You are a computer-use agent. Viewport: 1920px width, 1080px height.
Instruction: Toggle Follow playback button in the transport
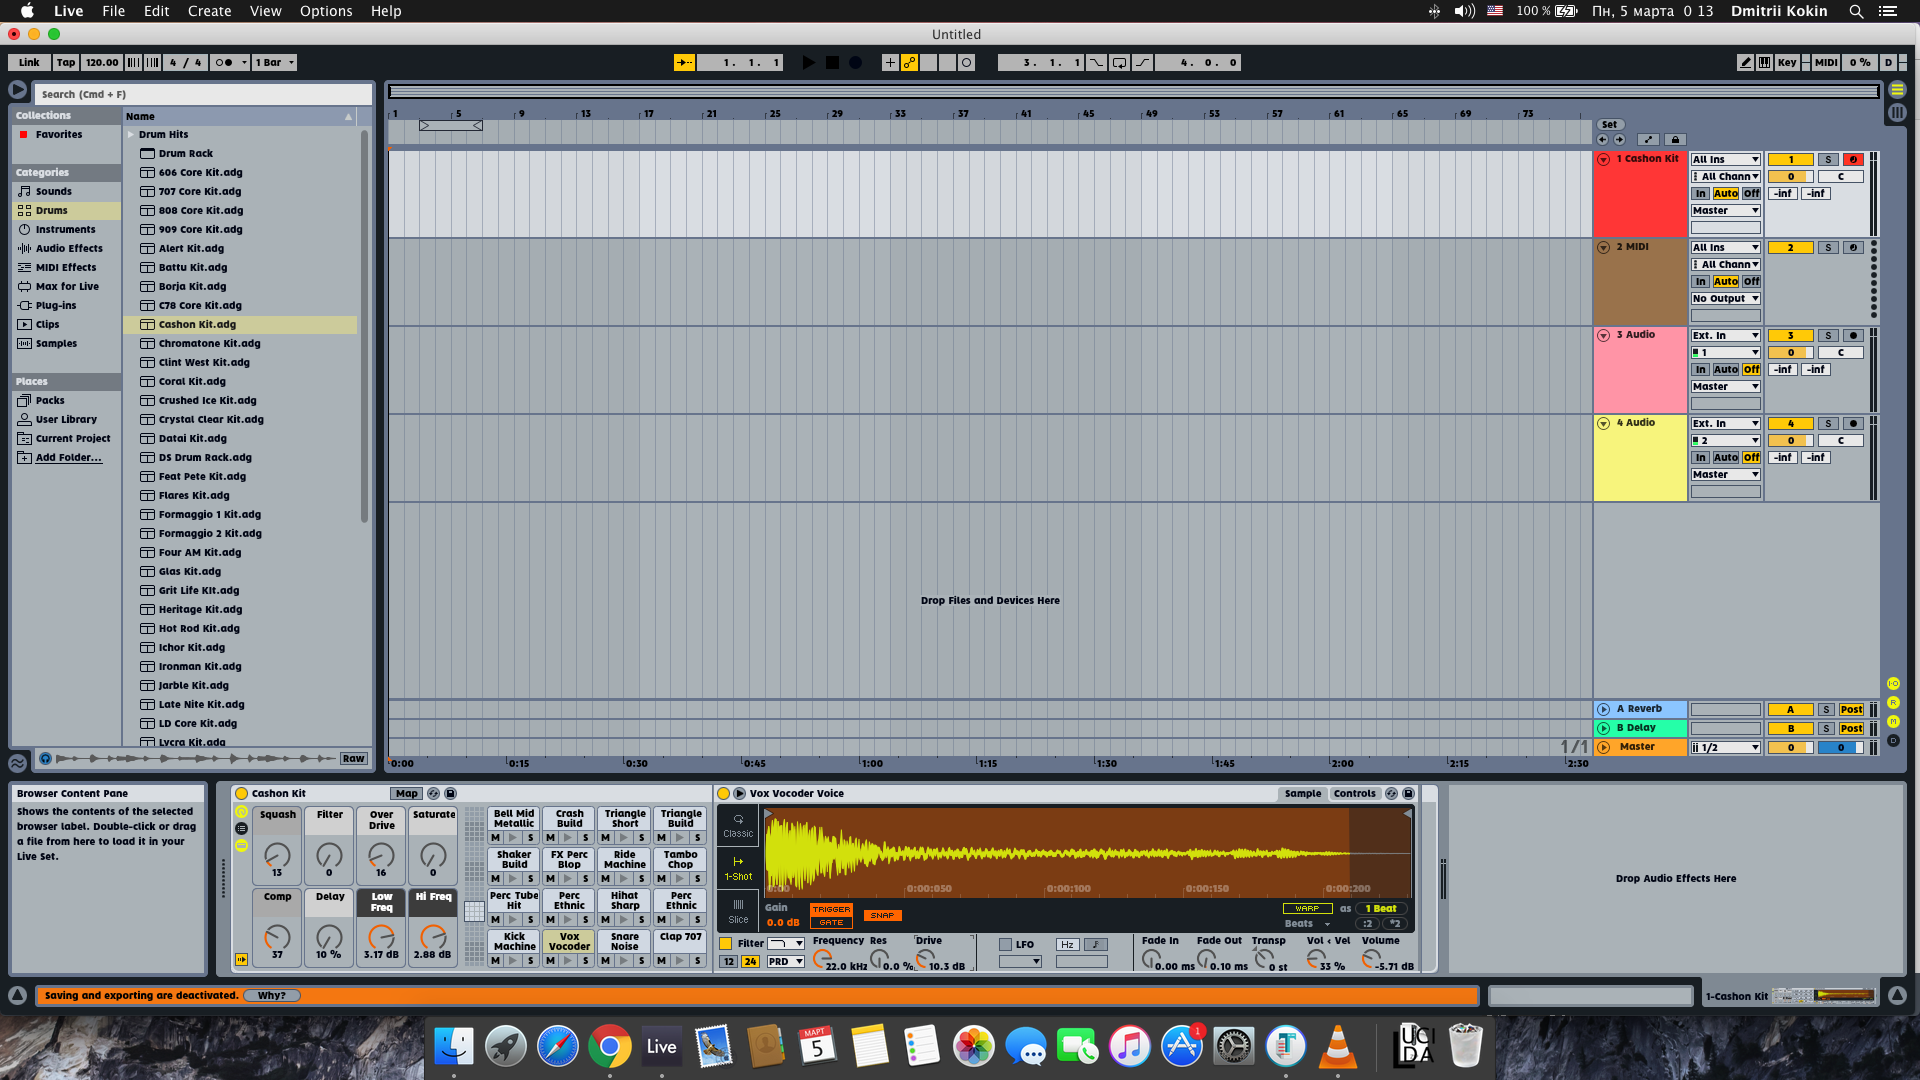(684, 62)
